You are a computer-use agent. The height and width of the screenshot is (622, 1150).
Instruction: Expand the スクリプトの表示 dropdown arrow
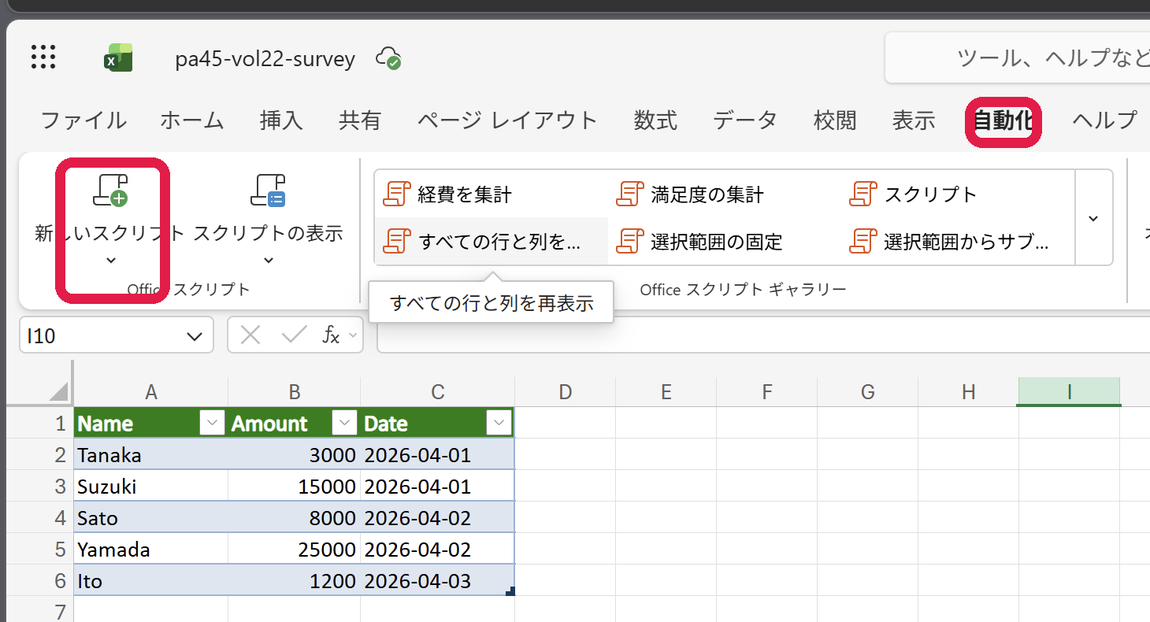click(268, 260)
